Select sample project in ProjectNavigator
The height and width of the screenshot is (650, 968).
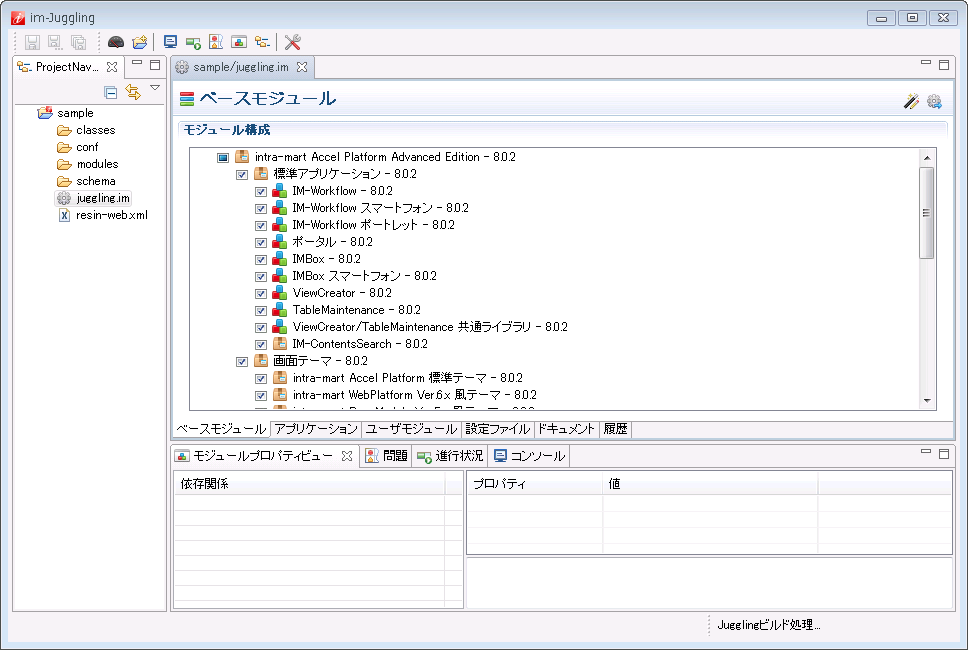click(75, 113)
